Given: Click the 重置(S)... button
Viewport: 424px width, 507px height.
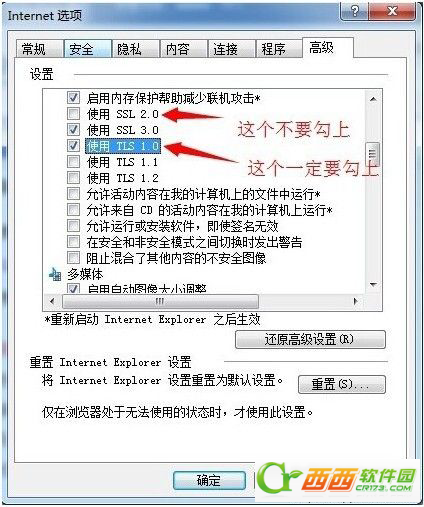Looking at the screenshot, I should [x=341, y=384].
